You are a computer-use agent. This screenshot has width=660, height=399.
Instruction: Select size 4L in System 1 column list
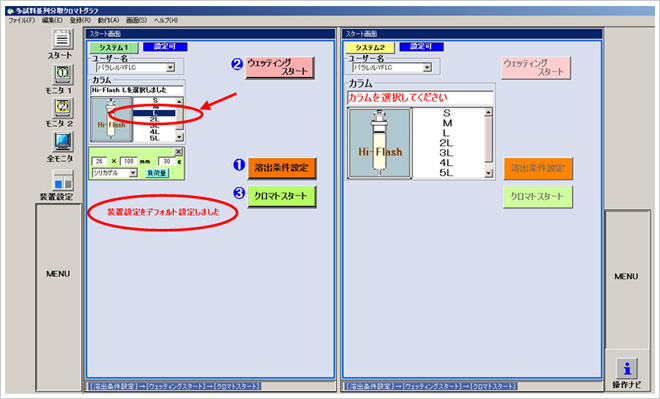click(x=154, y=132)
